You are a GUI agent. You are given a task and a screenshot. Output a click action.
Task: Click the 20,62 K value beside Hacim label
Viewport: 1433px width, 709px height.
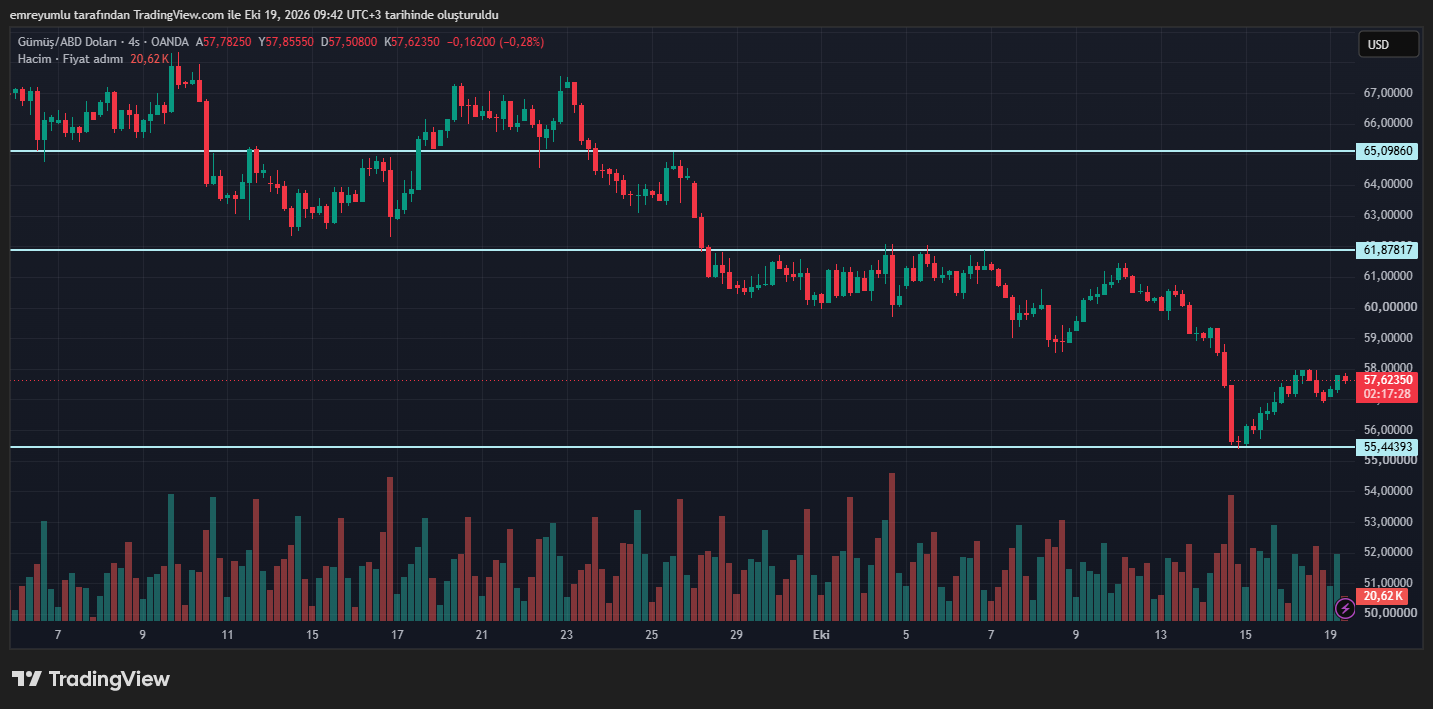coord(150,59)
